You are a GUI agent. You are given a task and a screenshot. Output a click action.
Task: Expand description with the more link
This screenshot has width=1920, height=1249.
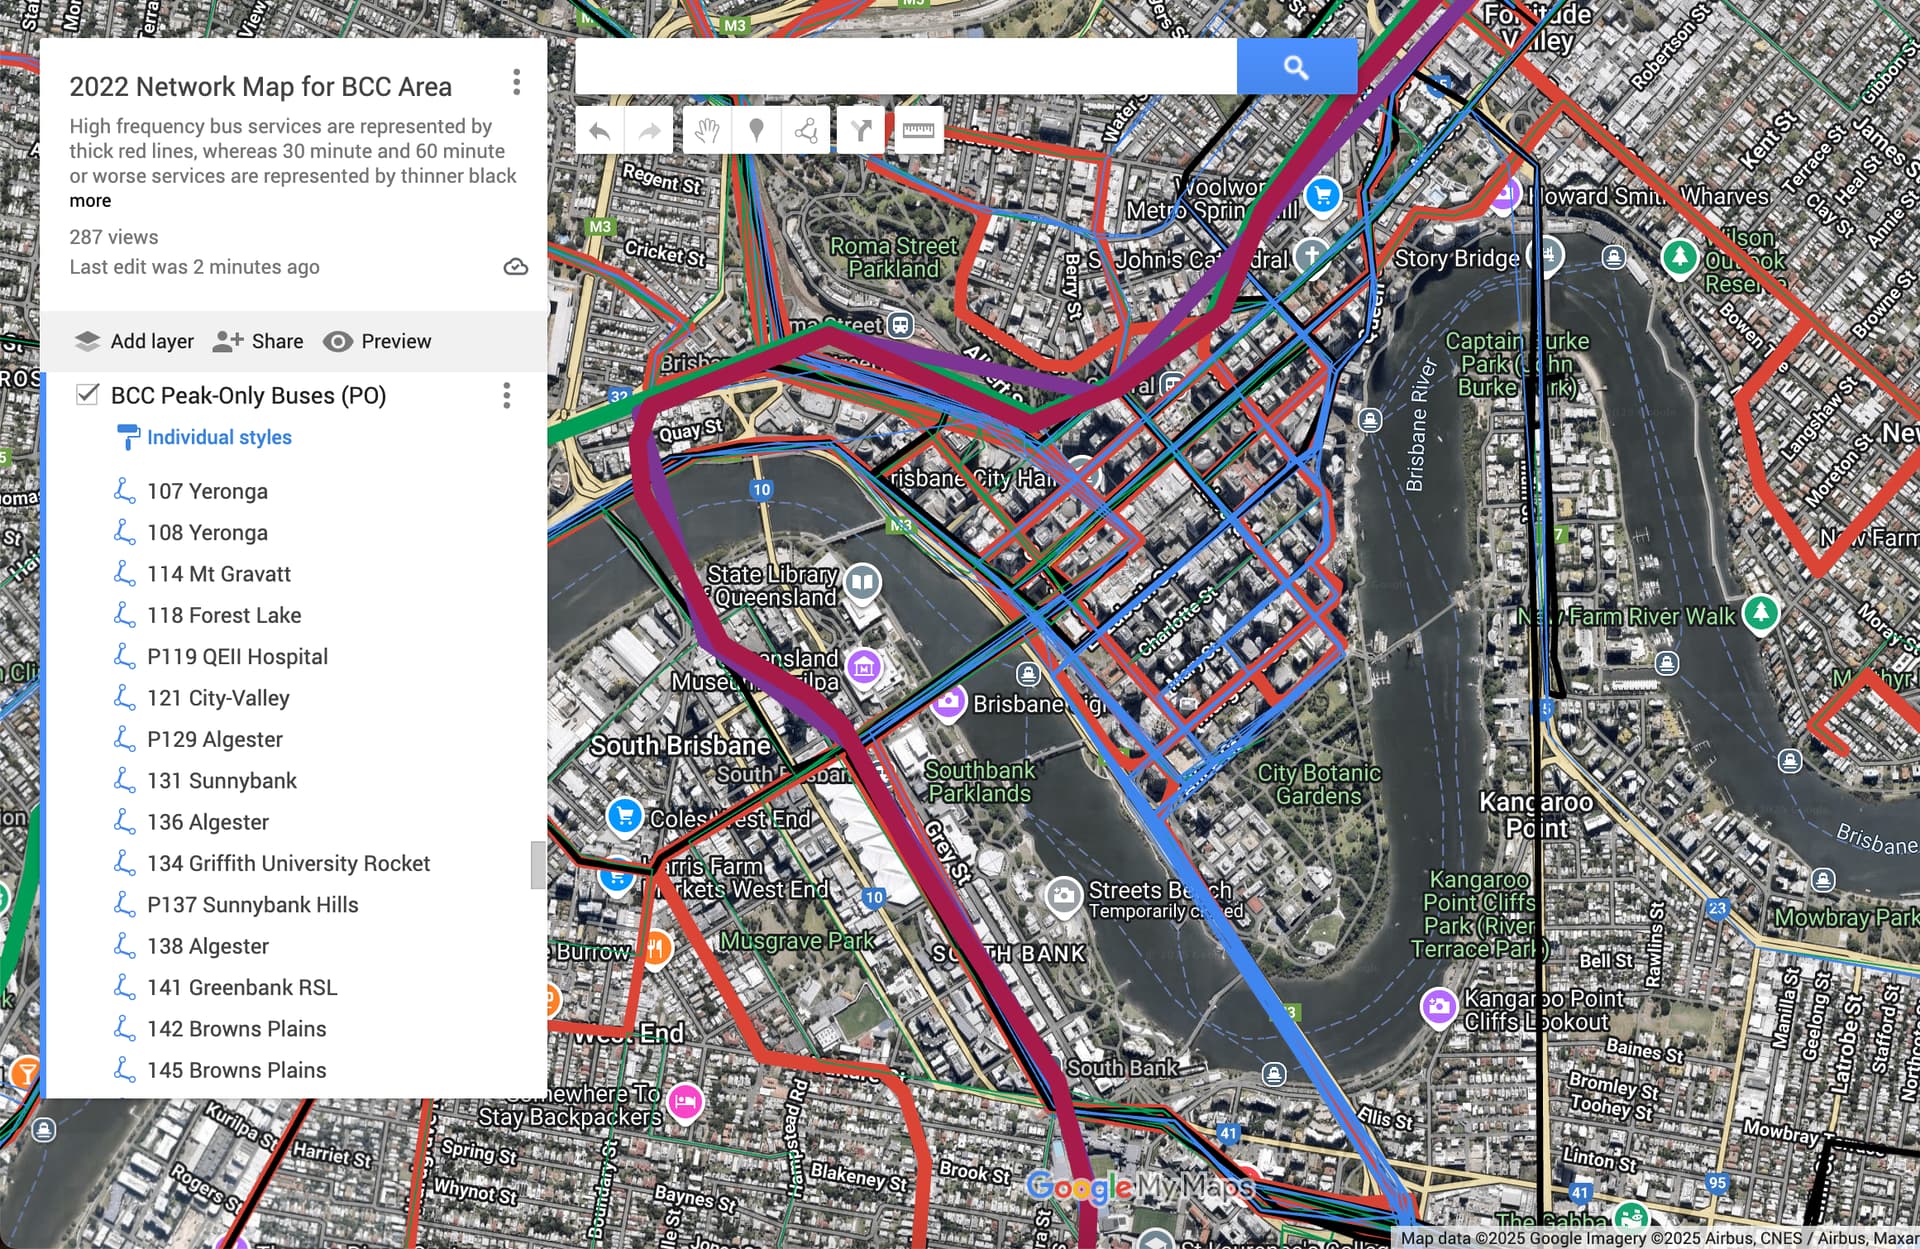pyautogui.click(x=90, y=201)
